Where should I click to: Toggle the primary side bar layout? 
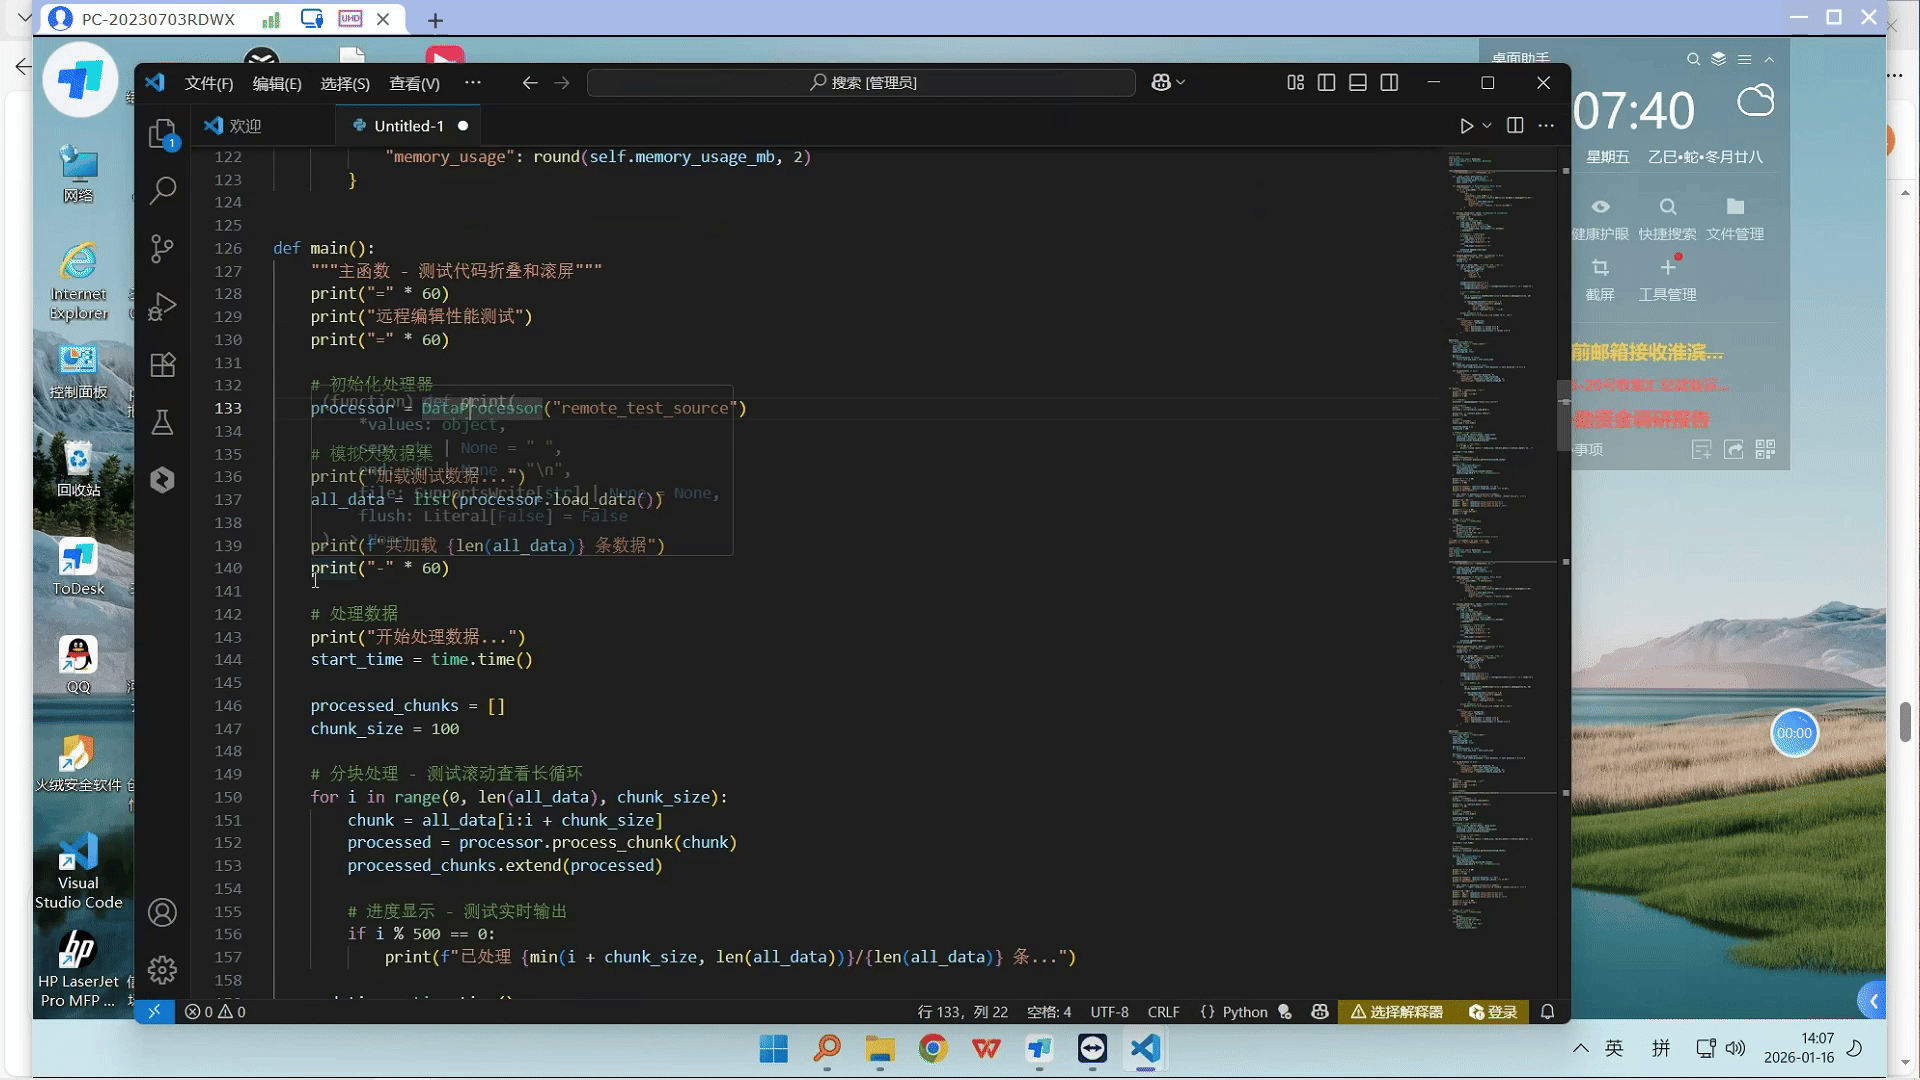[1326, 83]
